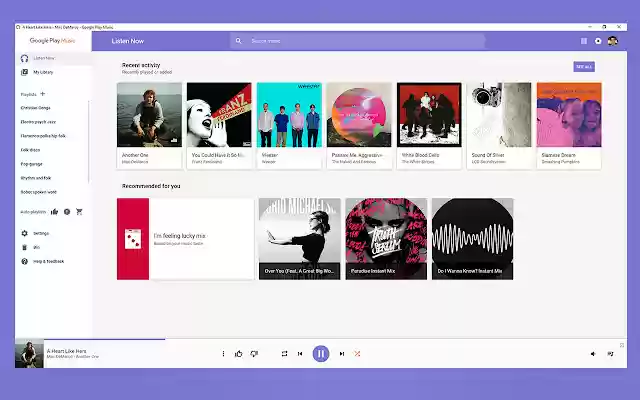This screenshot has height=400, width=640.
Task: Pause the current song
Action: point(321,353)
